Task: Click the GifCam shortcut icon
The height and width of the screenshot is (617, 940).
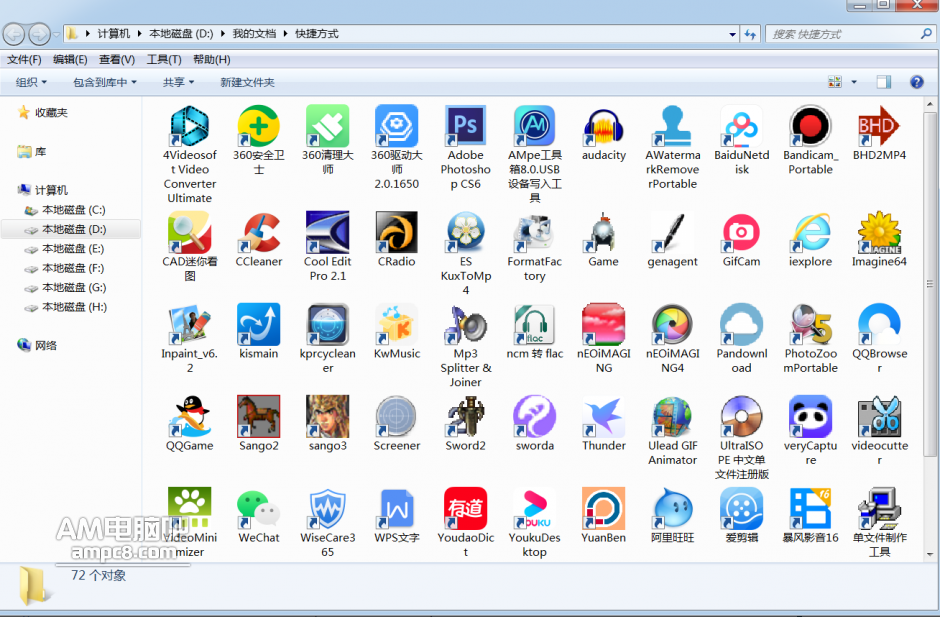Action: click(742, 232)
